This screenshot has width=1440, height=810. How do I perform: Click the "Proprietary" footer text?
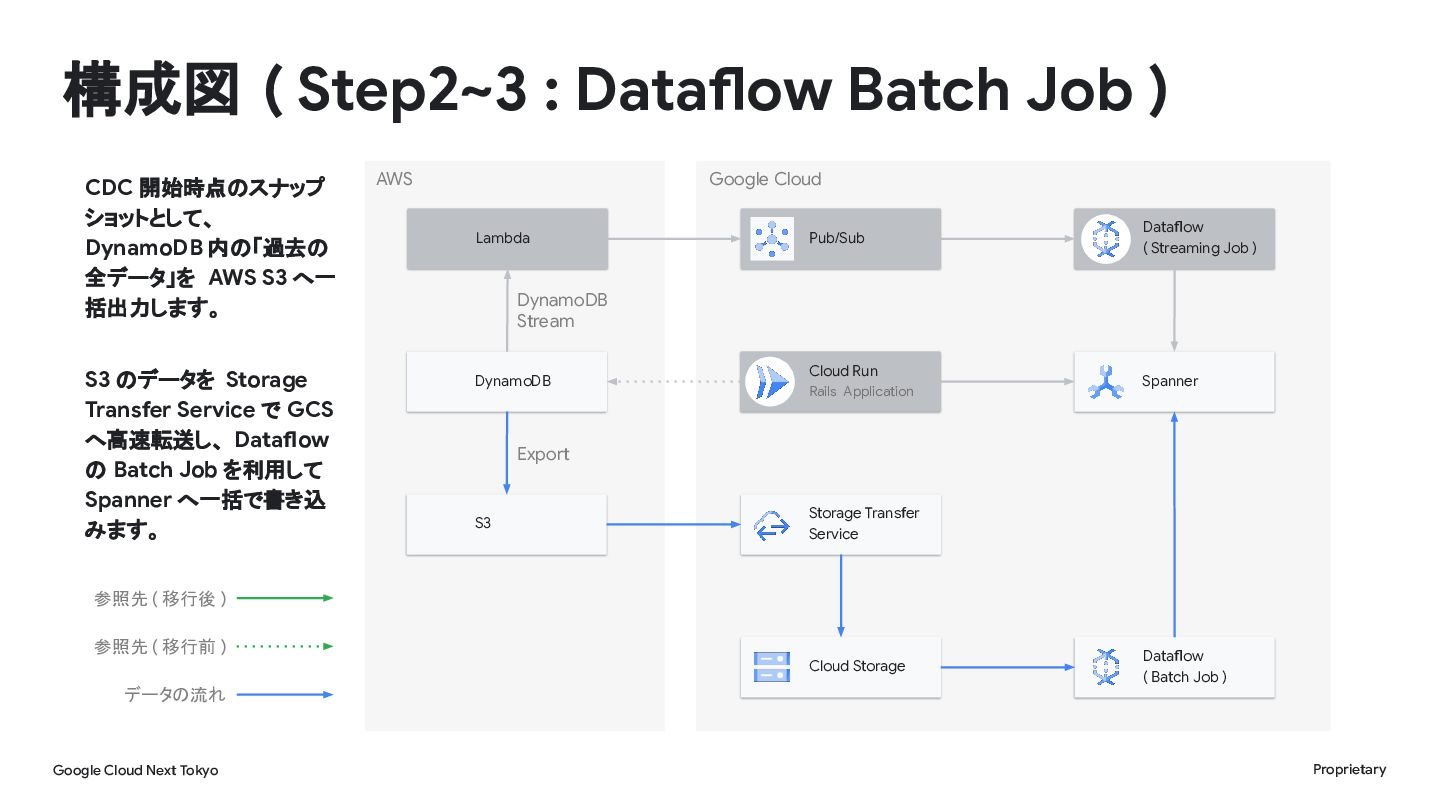(x=1350, y=769)
